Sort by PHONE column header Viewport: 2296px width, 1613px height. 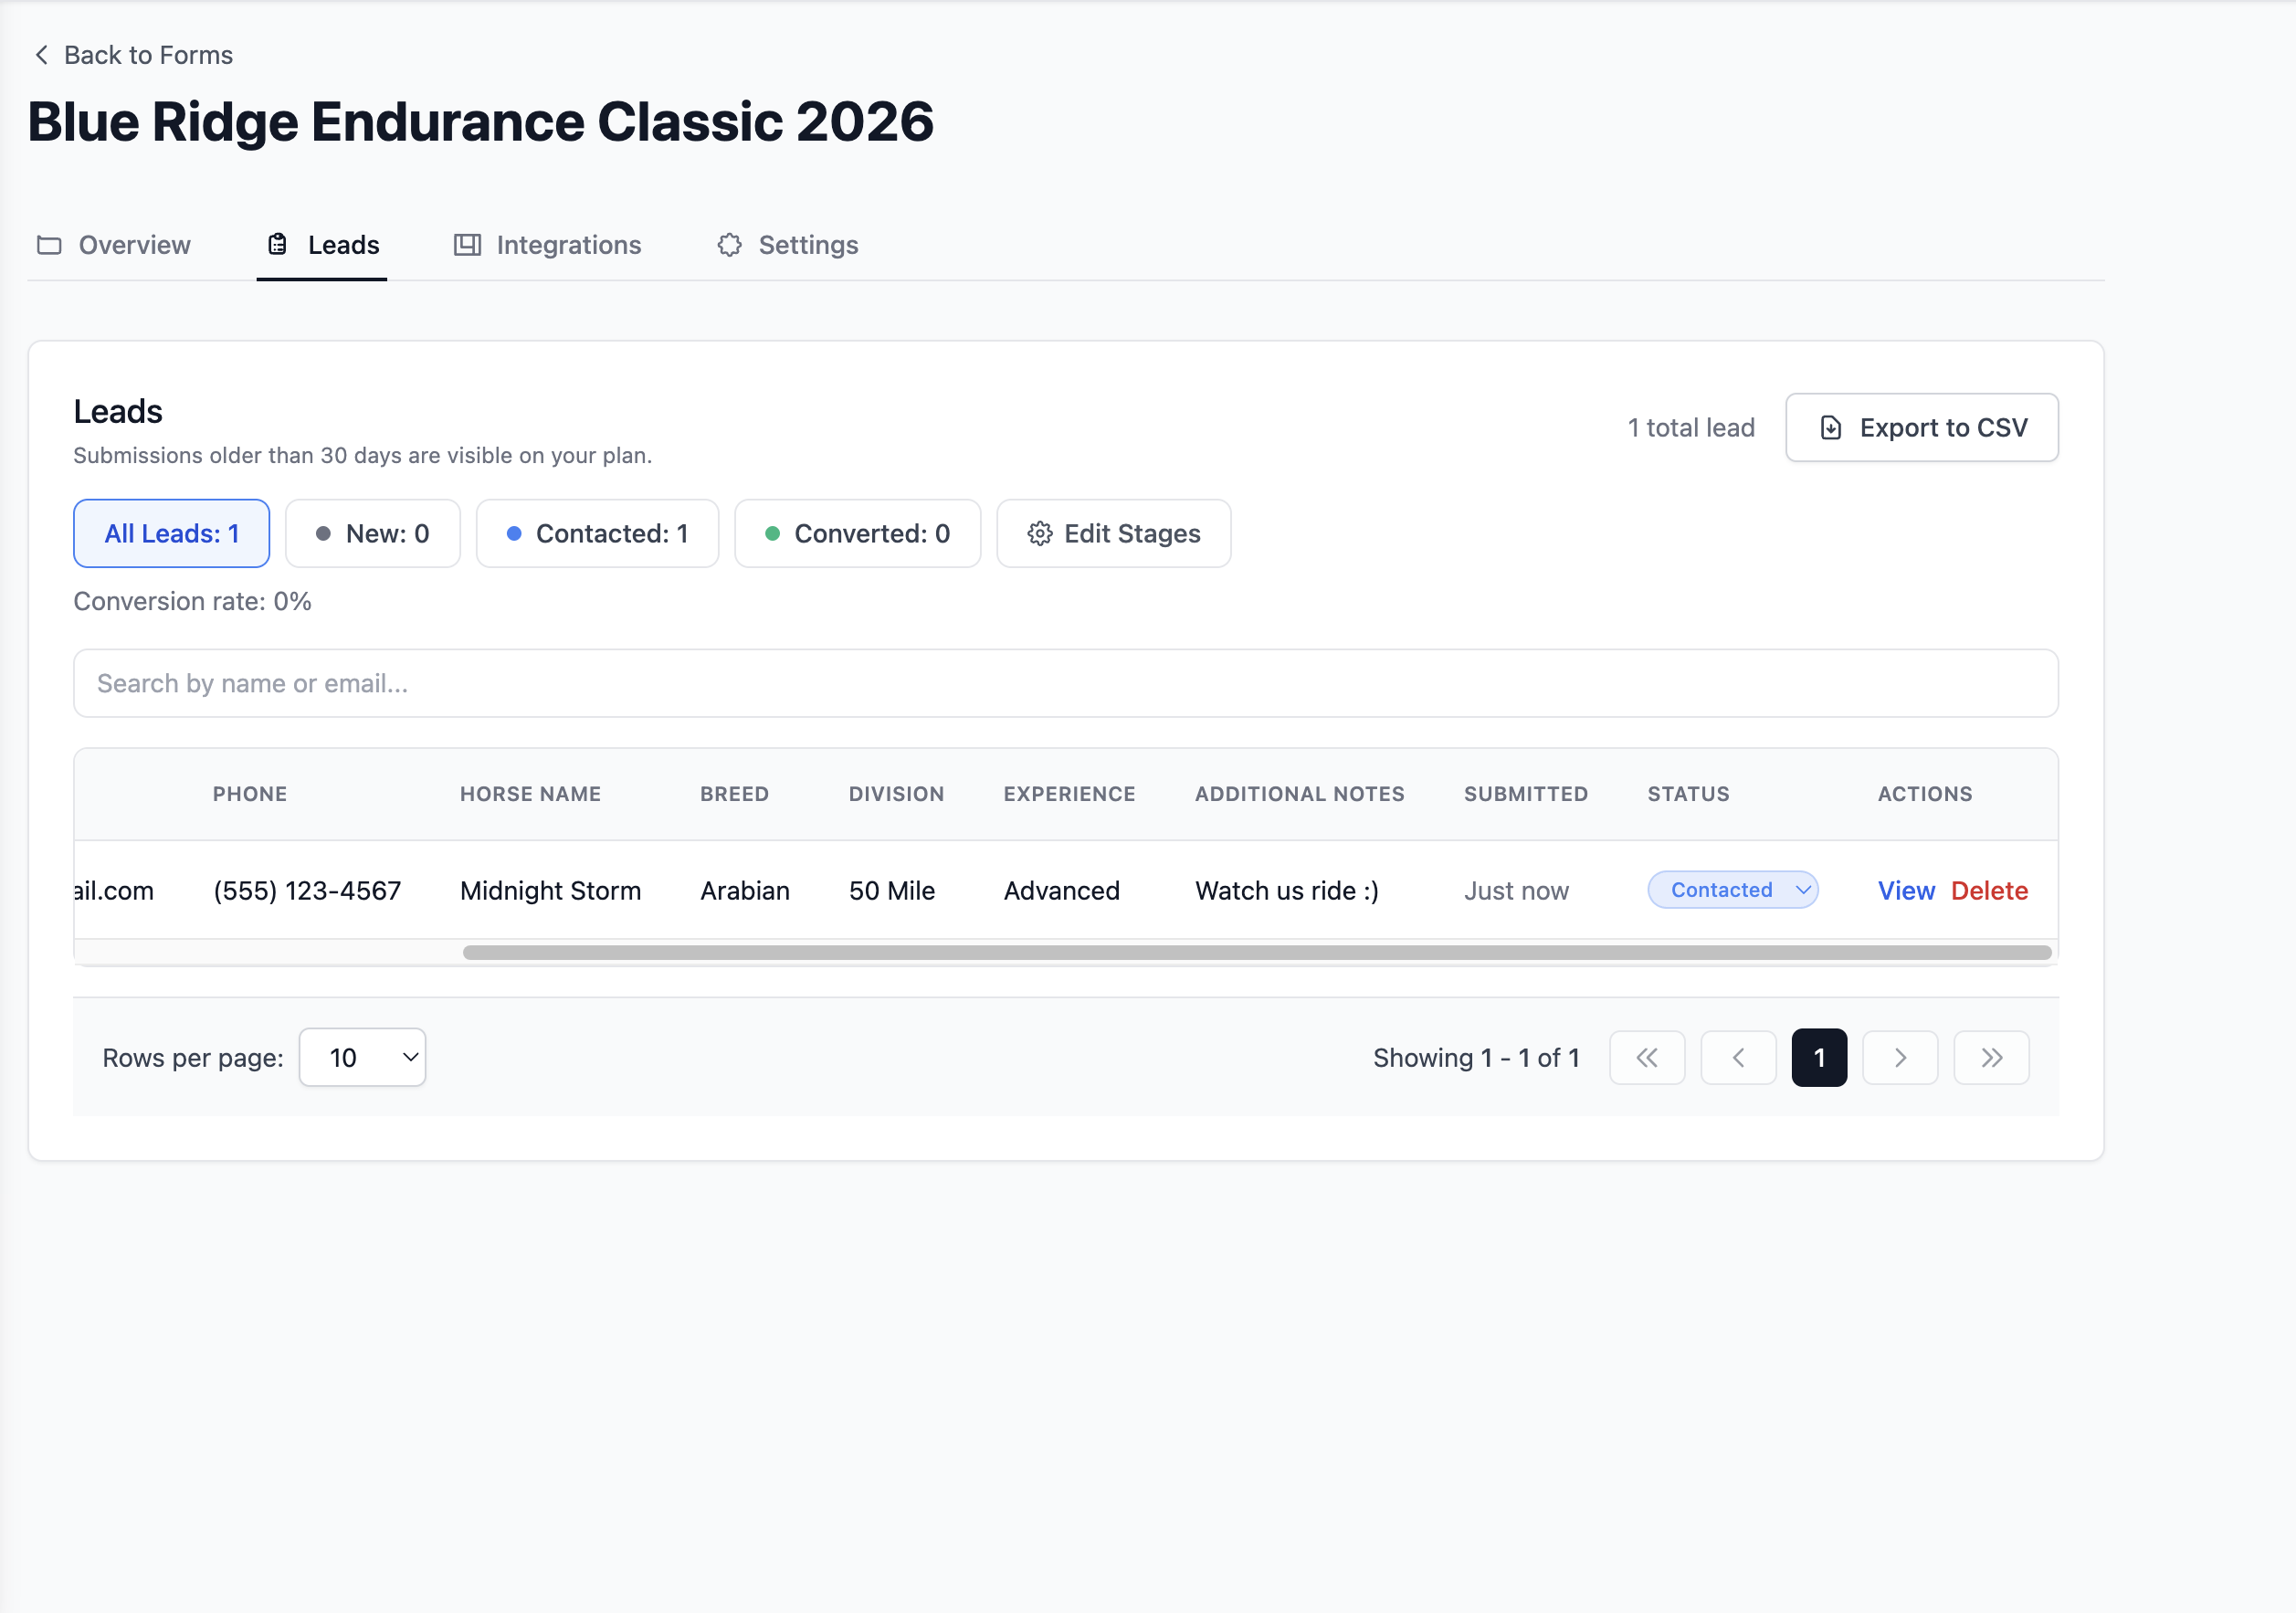pos(250,794)
